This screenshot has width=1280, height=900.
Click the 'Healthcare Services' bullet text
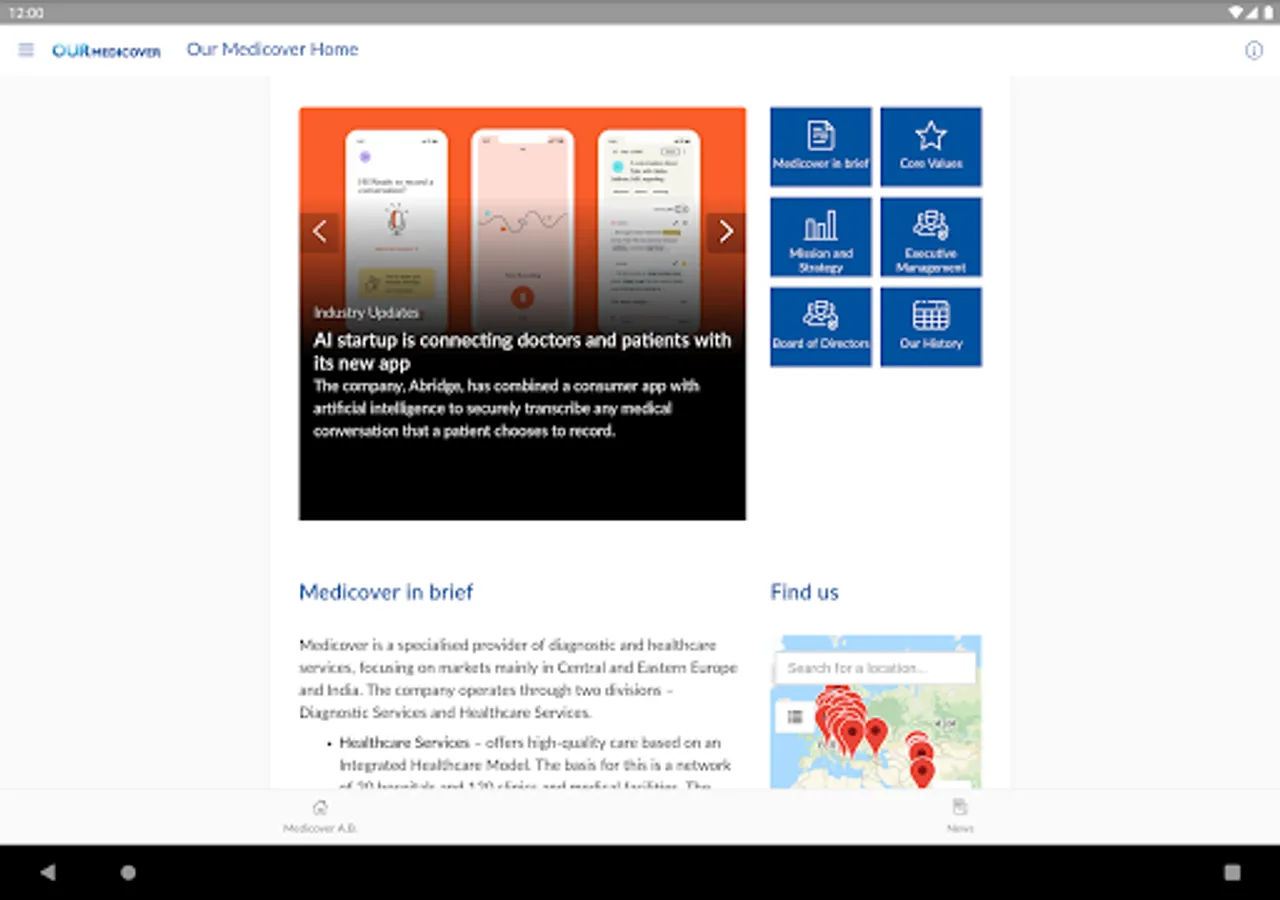(404, 743)
